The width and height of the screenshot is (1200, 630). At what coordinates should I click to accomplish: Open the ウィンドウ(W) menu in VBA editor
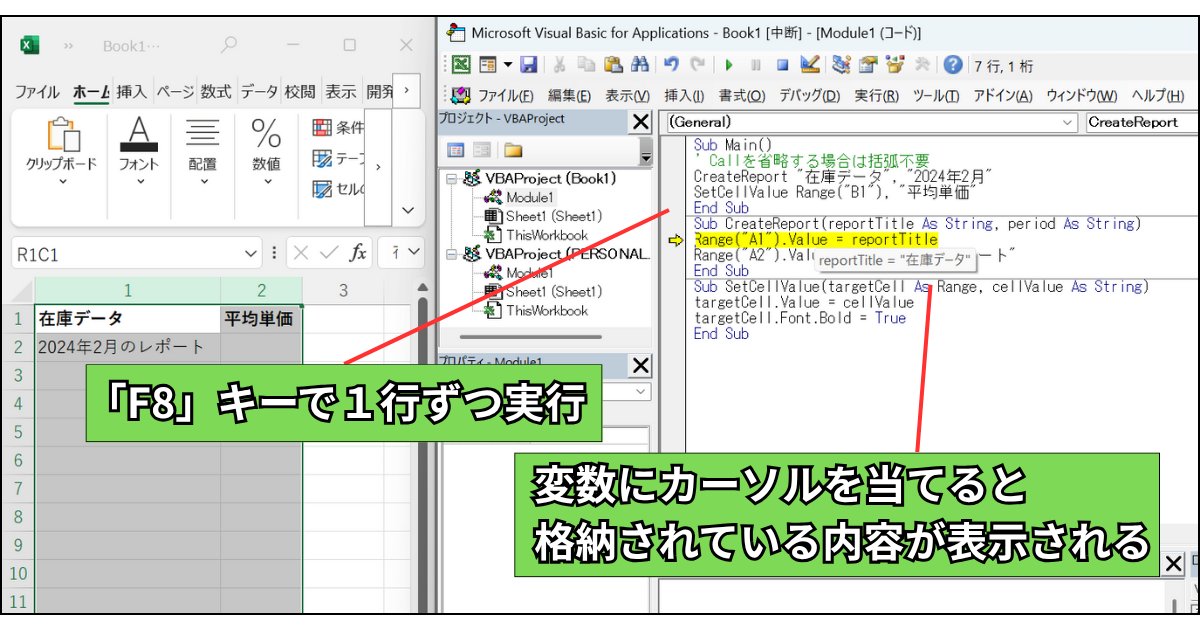[1082, 96]
